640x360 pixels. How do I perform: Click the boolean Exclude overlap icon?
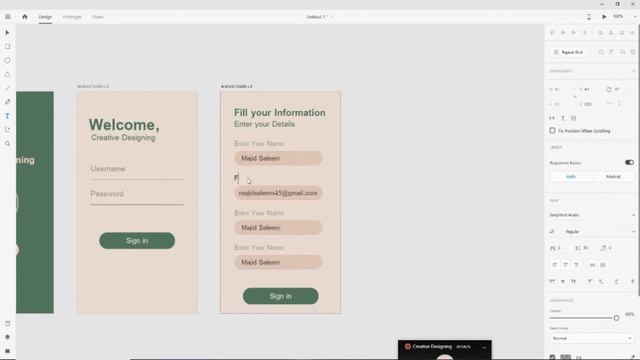tap(633, 52)
